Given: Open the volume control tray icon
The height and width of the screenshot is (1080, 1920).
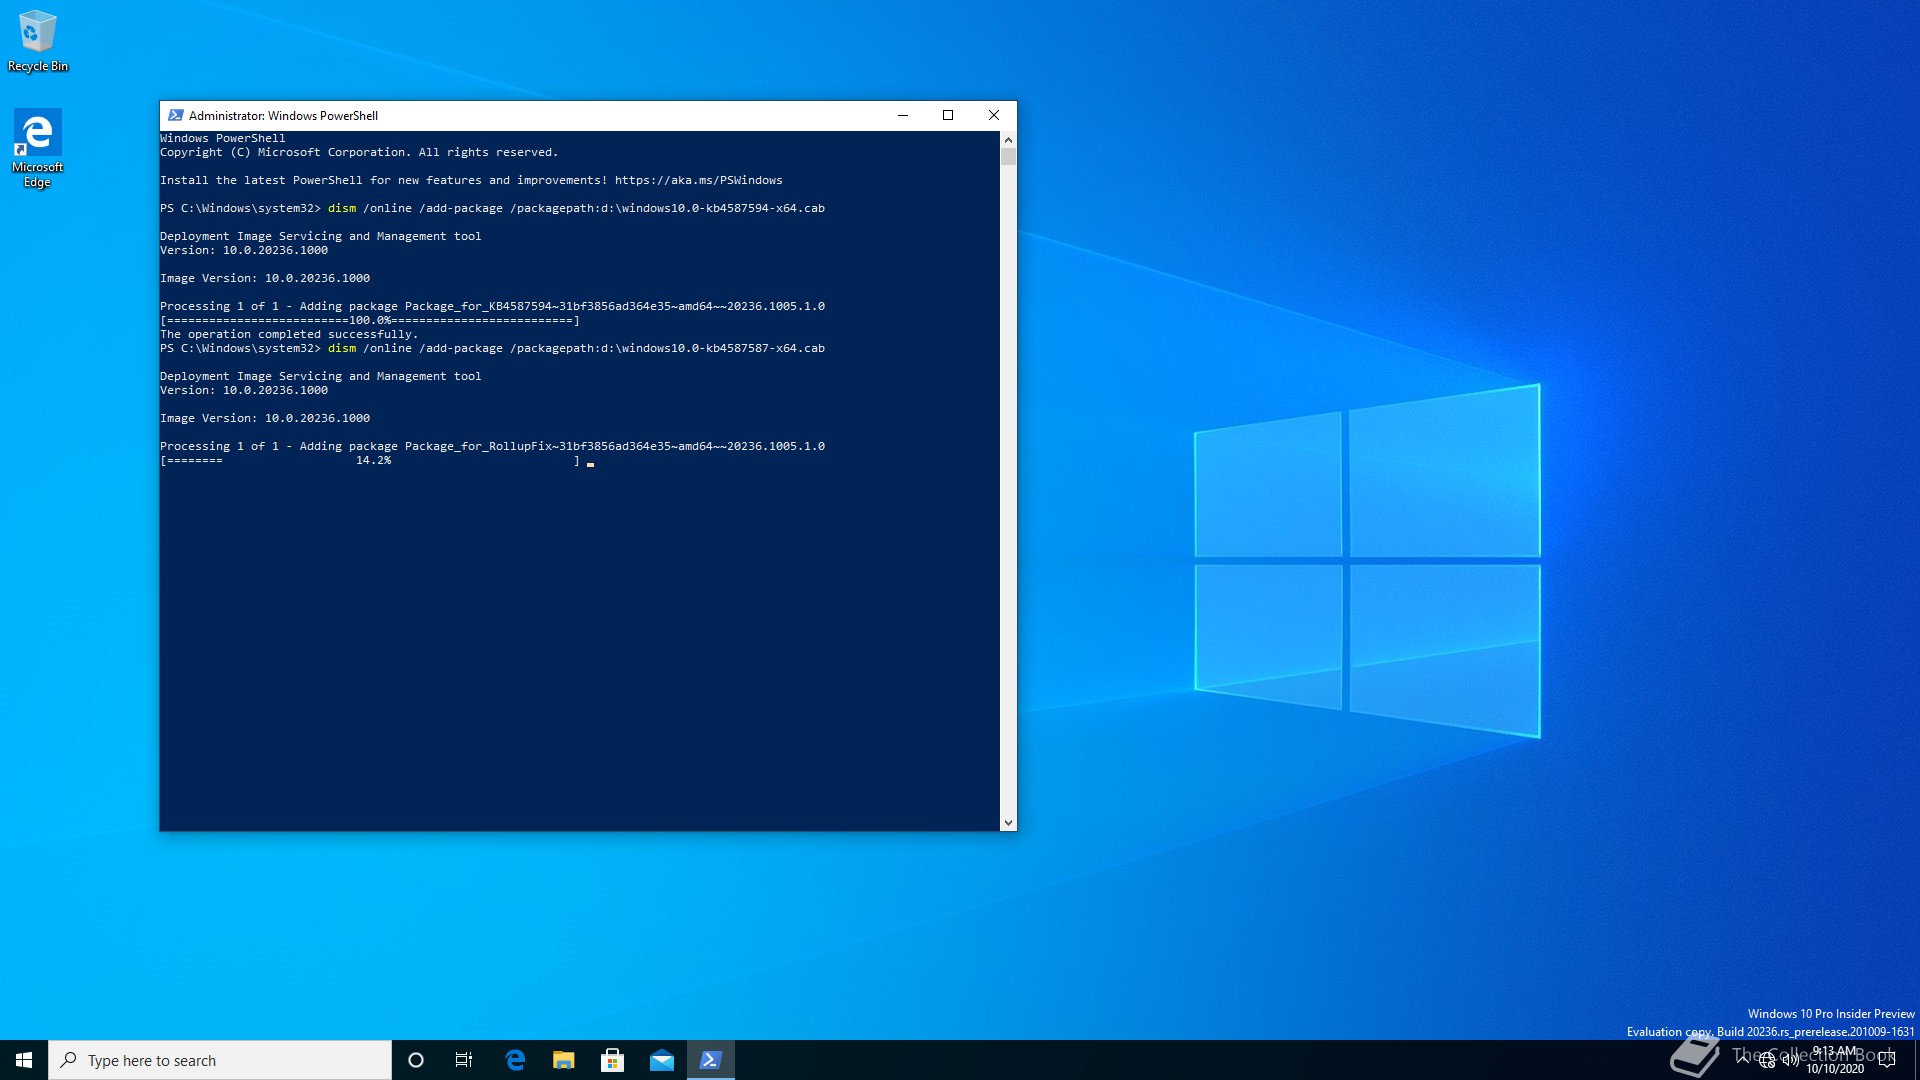Looking at the screenshot, I should 1790,1061.
